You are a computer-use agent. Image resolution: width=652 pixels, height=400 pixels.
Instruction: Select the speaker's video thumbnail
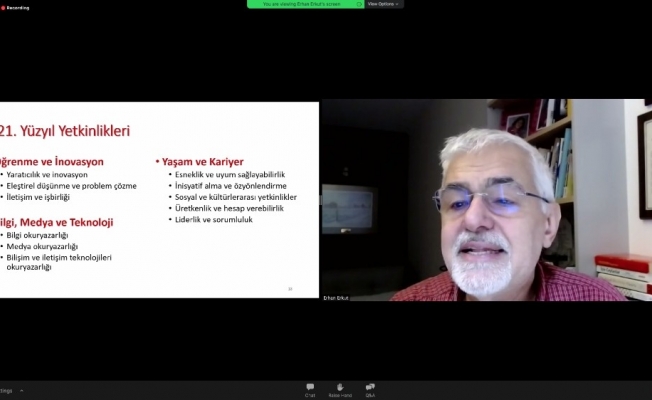tap(486, 200)
